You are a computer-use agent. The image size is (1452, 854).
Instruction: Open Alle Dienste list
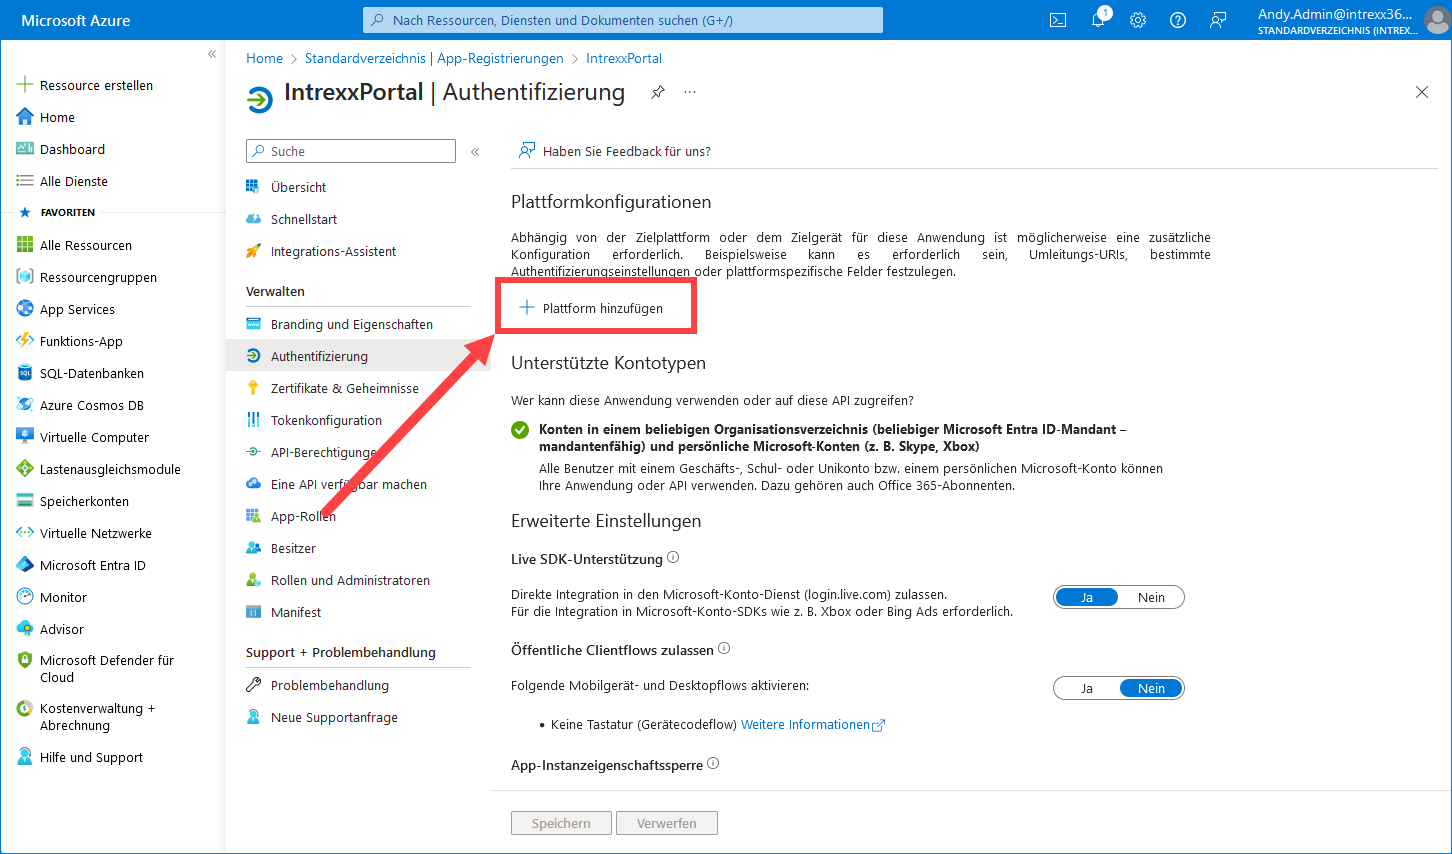(73, 181)
